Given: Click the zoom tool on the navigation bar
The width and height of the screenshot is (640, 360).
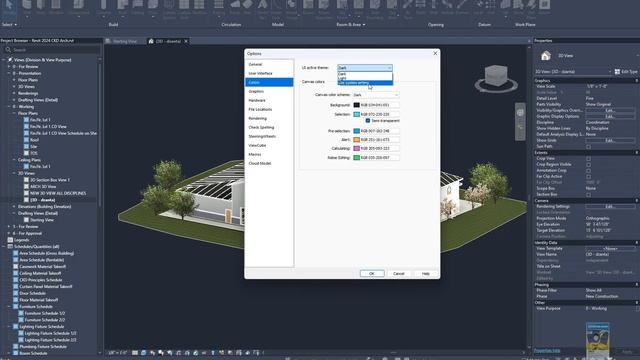Looking at the screenshot, I should point(520,127).
